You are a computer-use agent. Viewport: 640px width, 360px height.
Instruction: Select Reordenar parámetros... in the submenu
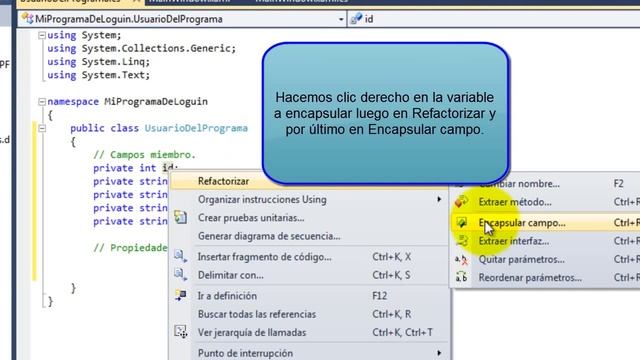click(x=545, y=278)
